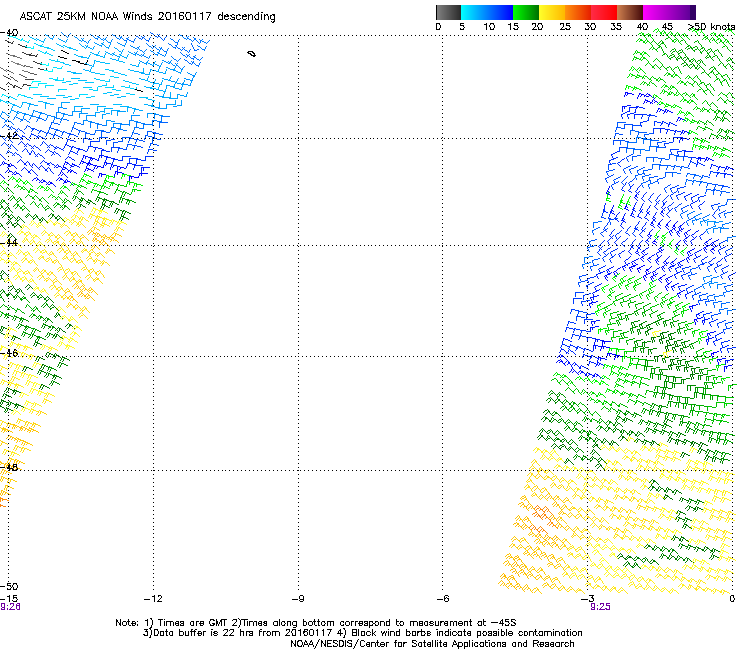
Task: Click the -3 longitude axis label
Action: [587, 599]
